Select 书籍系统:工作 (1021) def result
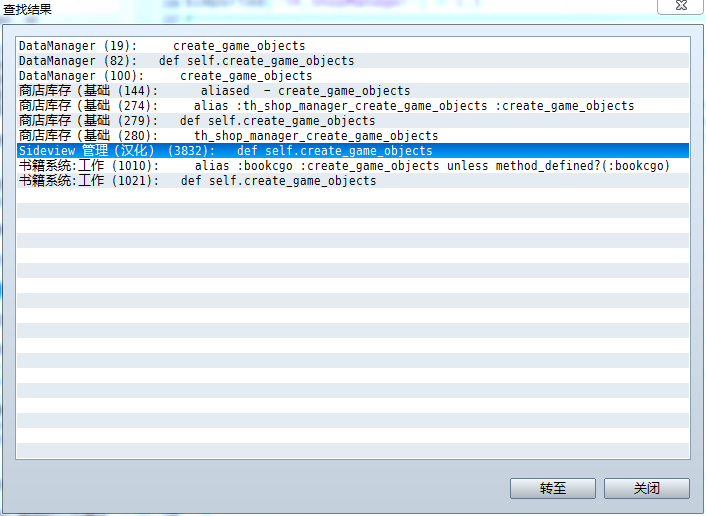 click(x=353, y=181)
